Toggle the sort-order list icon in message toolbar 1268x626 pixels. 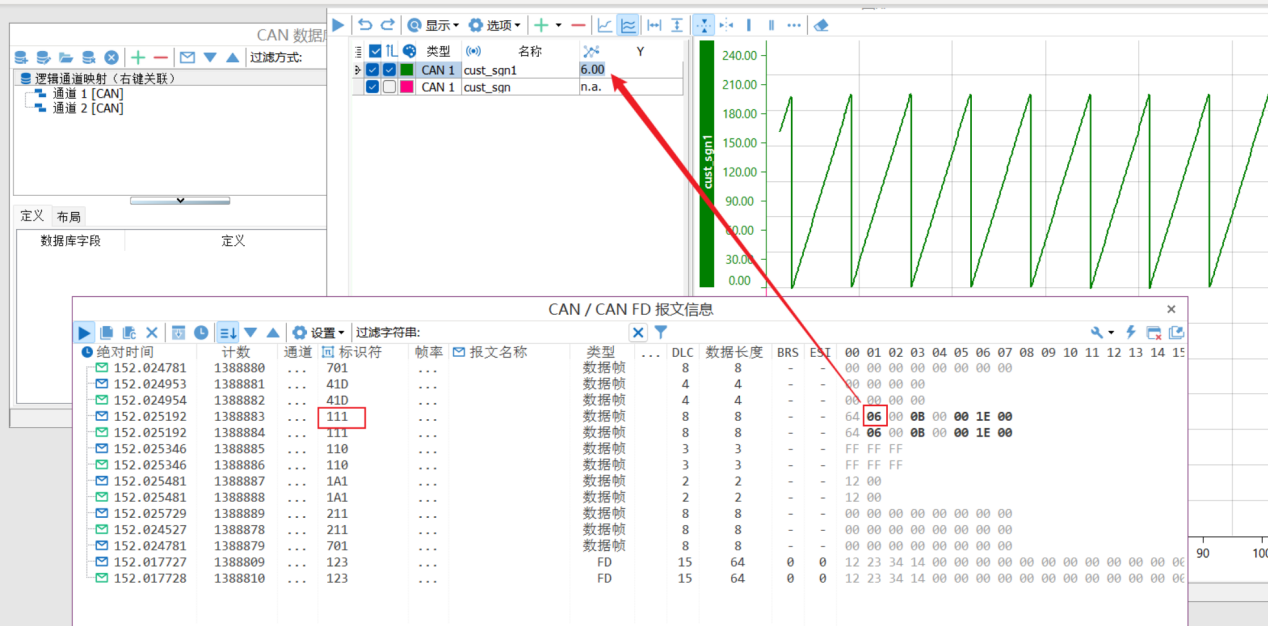point(228,332)
